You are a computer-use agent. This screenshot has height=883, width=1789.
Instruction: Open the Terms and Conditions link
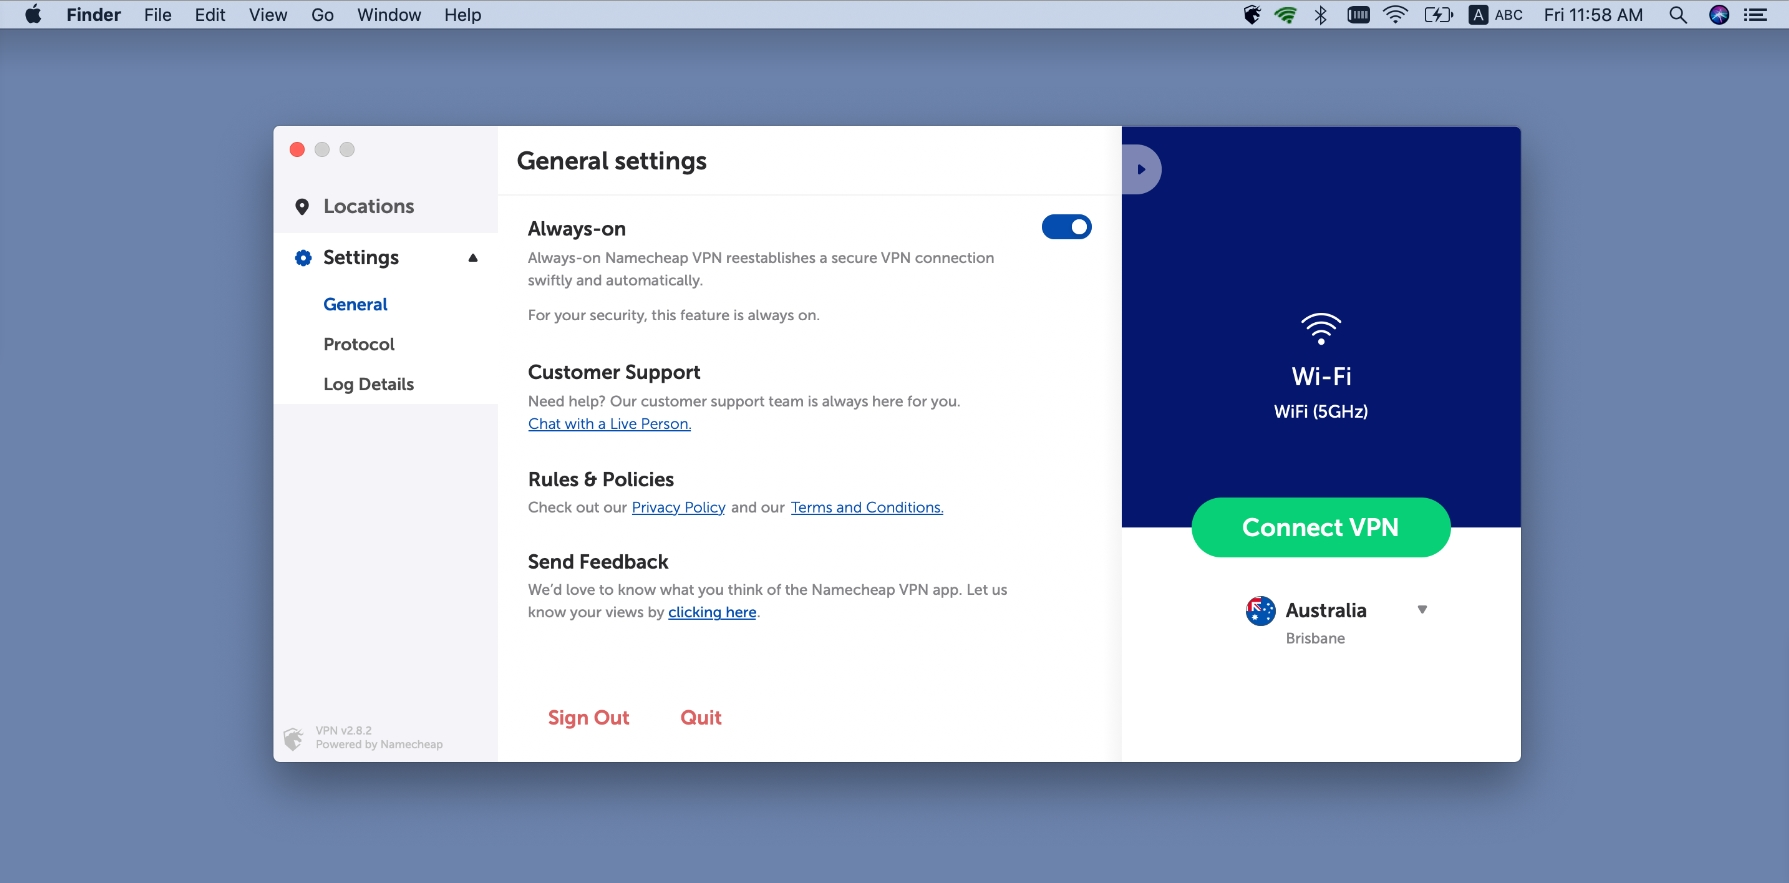(867, 508)
